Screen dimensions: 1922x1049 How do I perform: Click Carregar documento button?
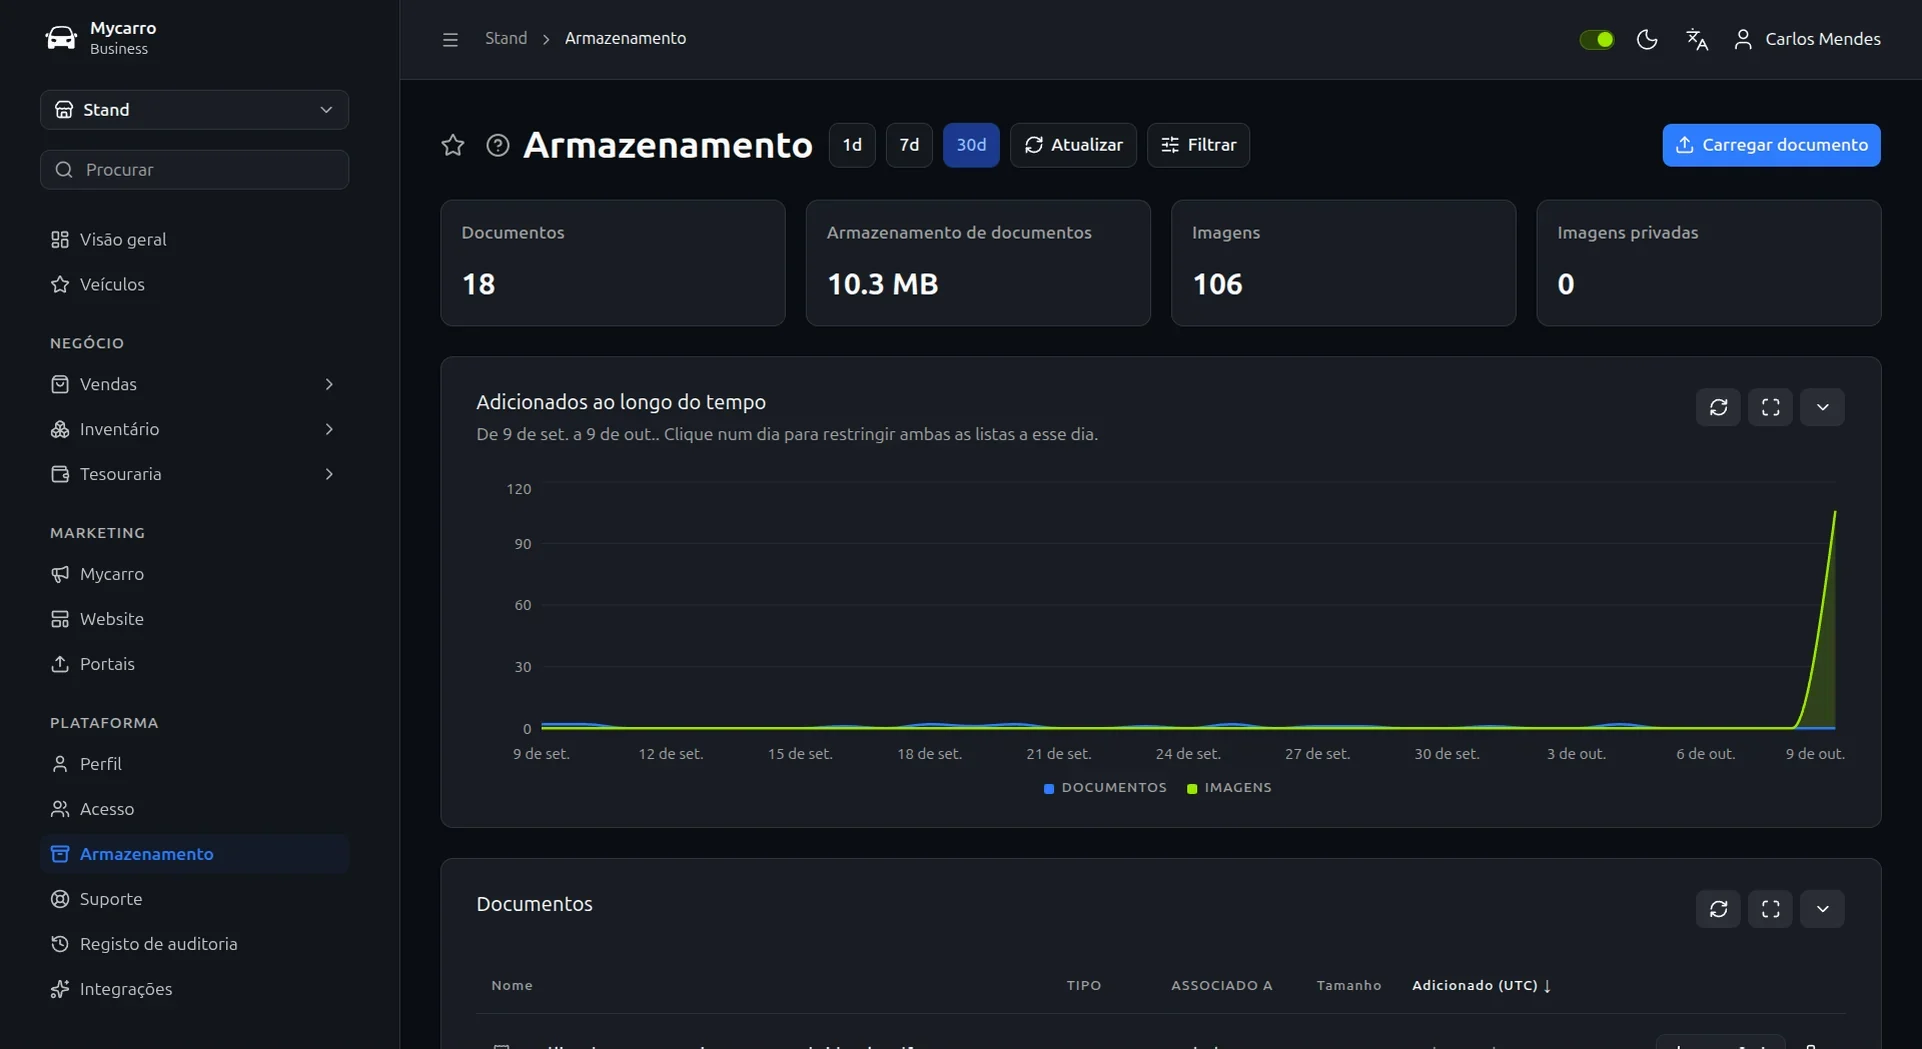1771,145
